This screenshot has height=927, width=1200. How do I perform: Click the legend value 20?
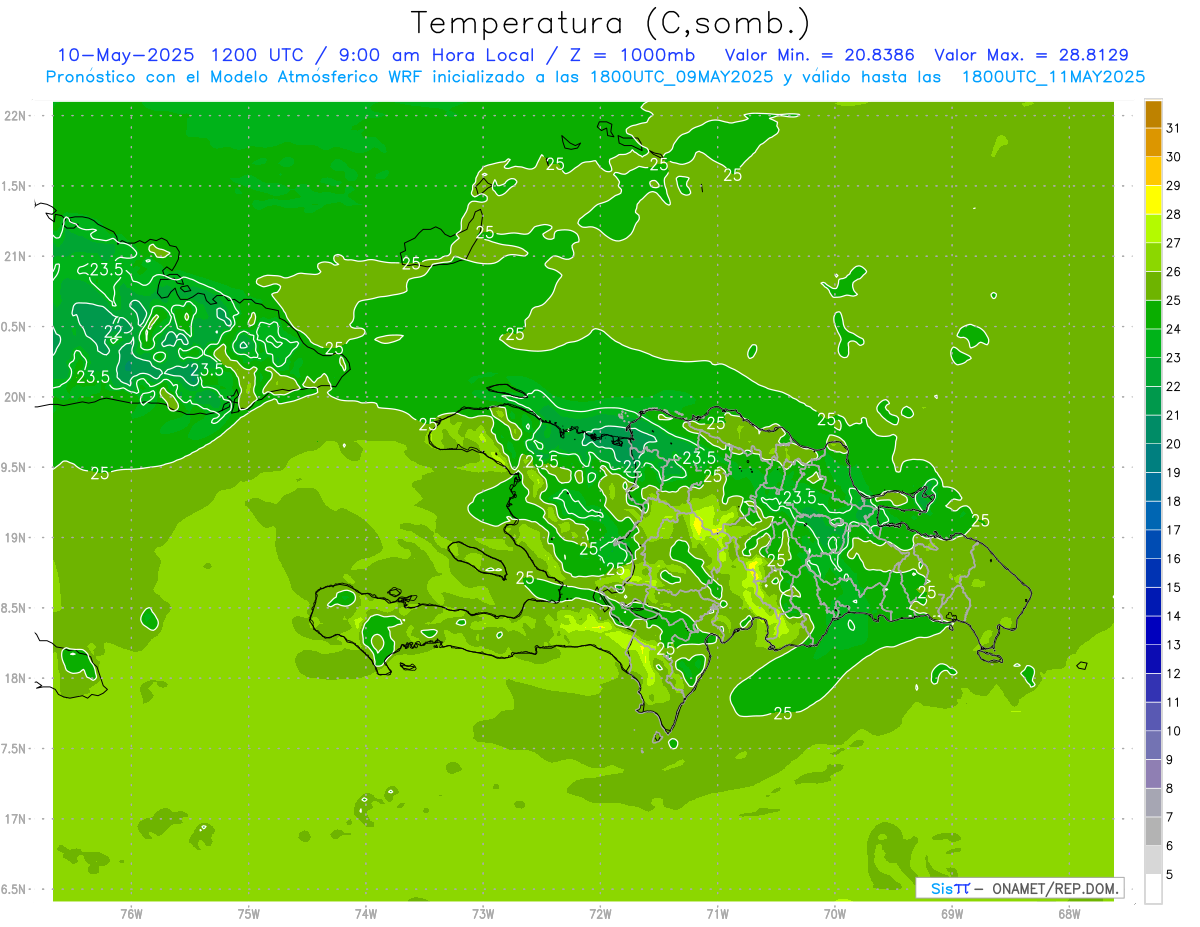click(x=1173, y=444)
